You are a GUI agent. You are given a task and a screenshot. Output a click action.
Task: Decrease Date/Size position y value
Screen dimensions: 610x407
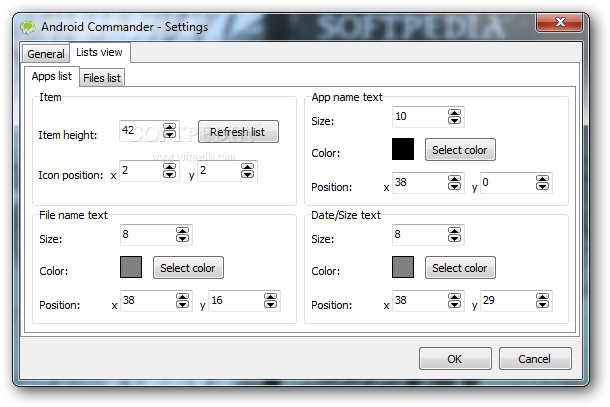[542, 304]
